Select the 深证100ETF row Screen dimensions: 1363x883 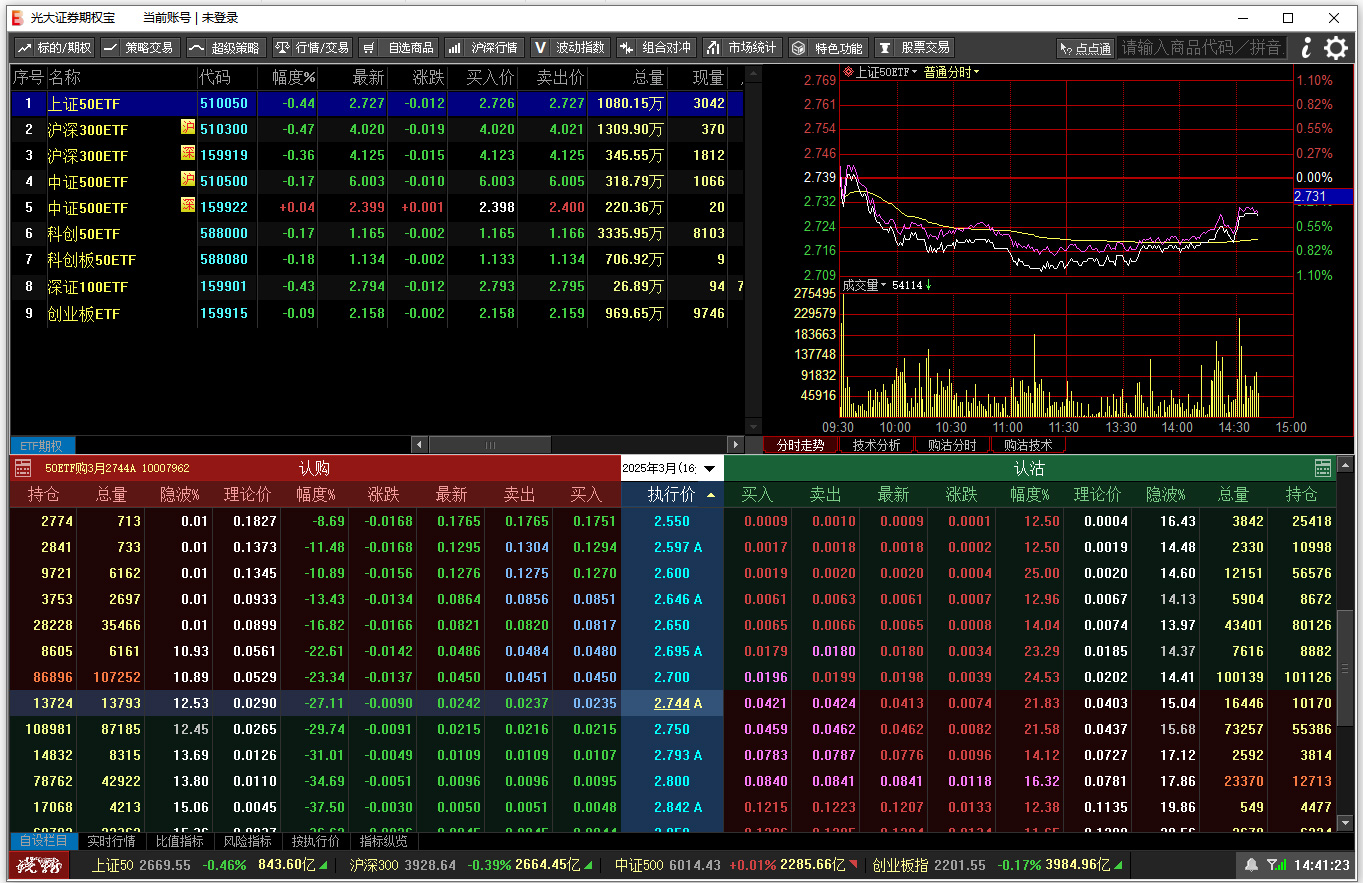[x=377, y=286]
